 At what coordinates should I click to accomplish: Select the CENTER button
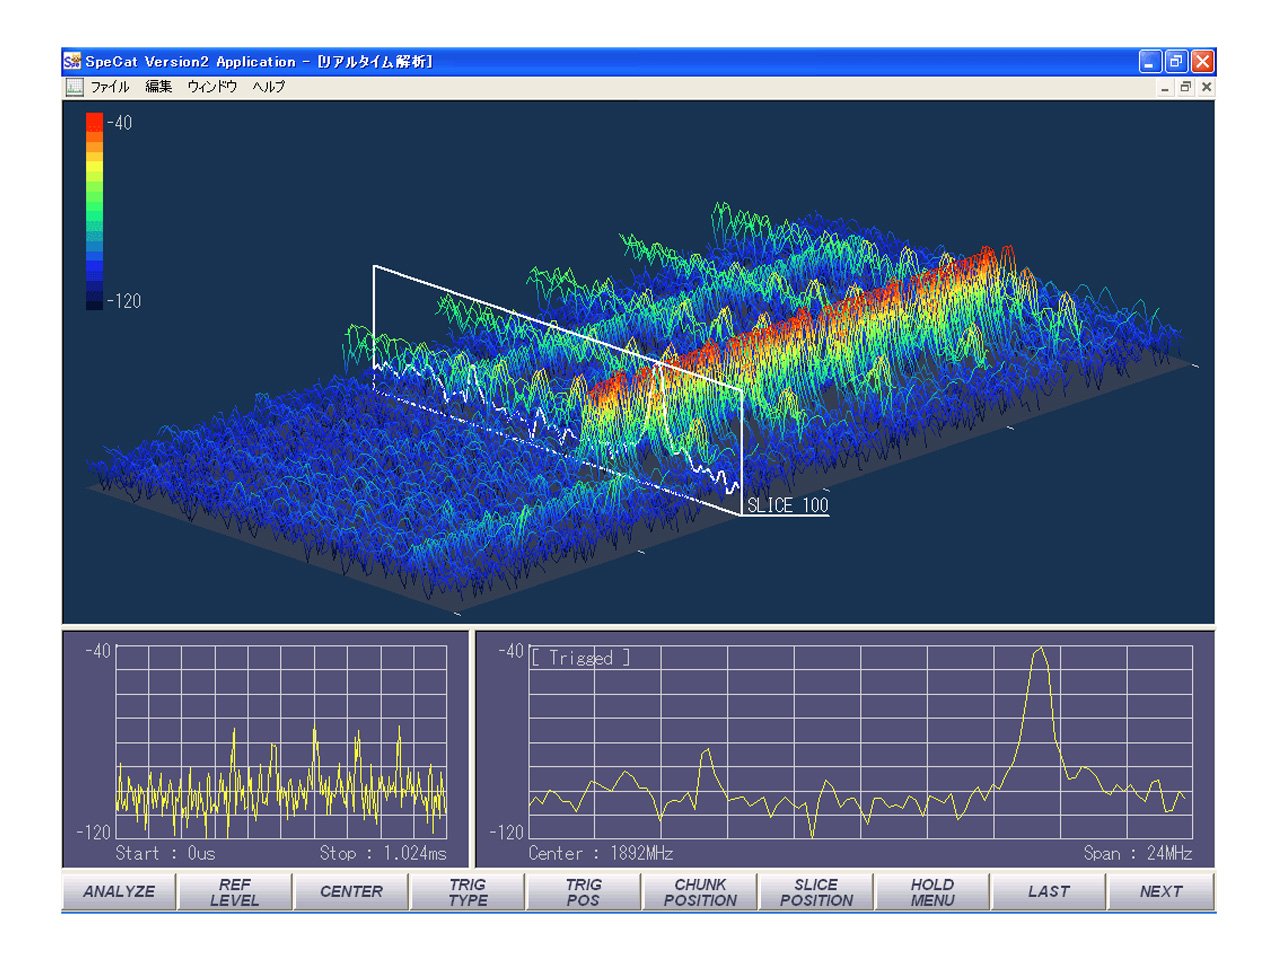pyautogui.click(x=351, y=892)
